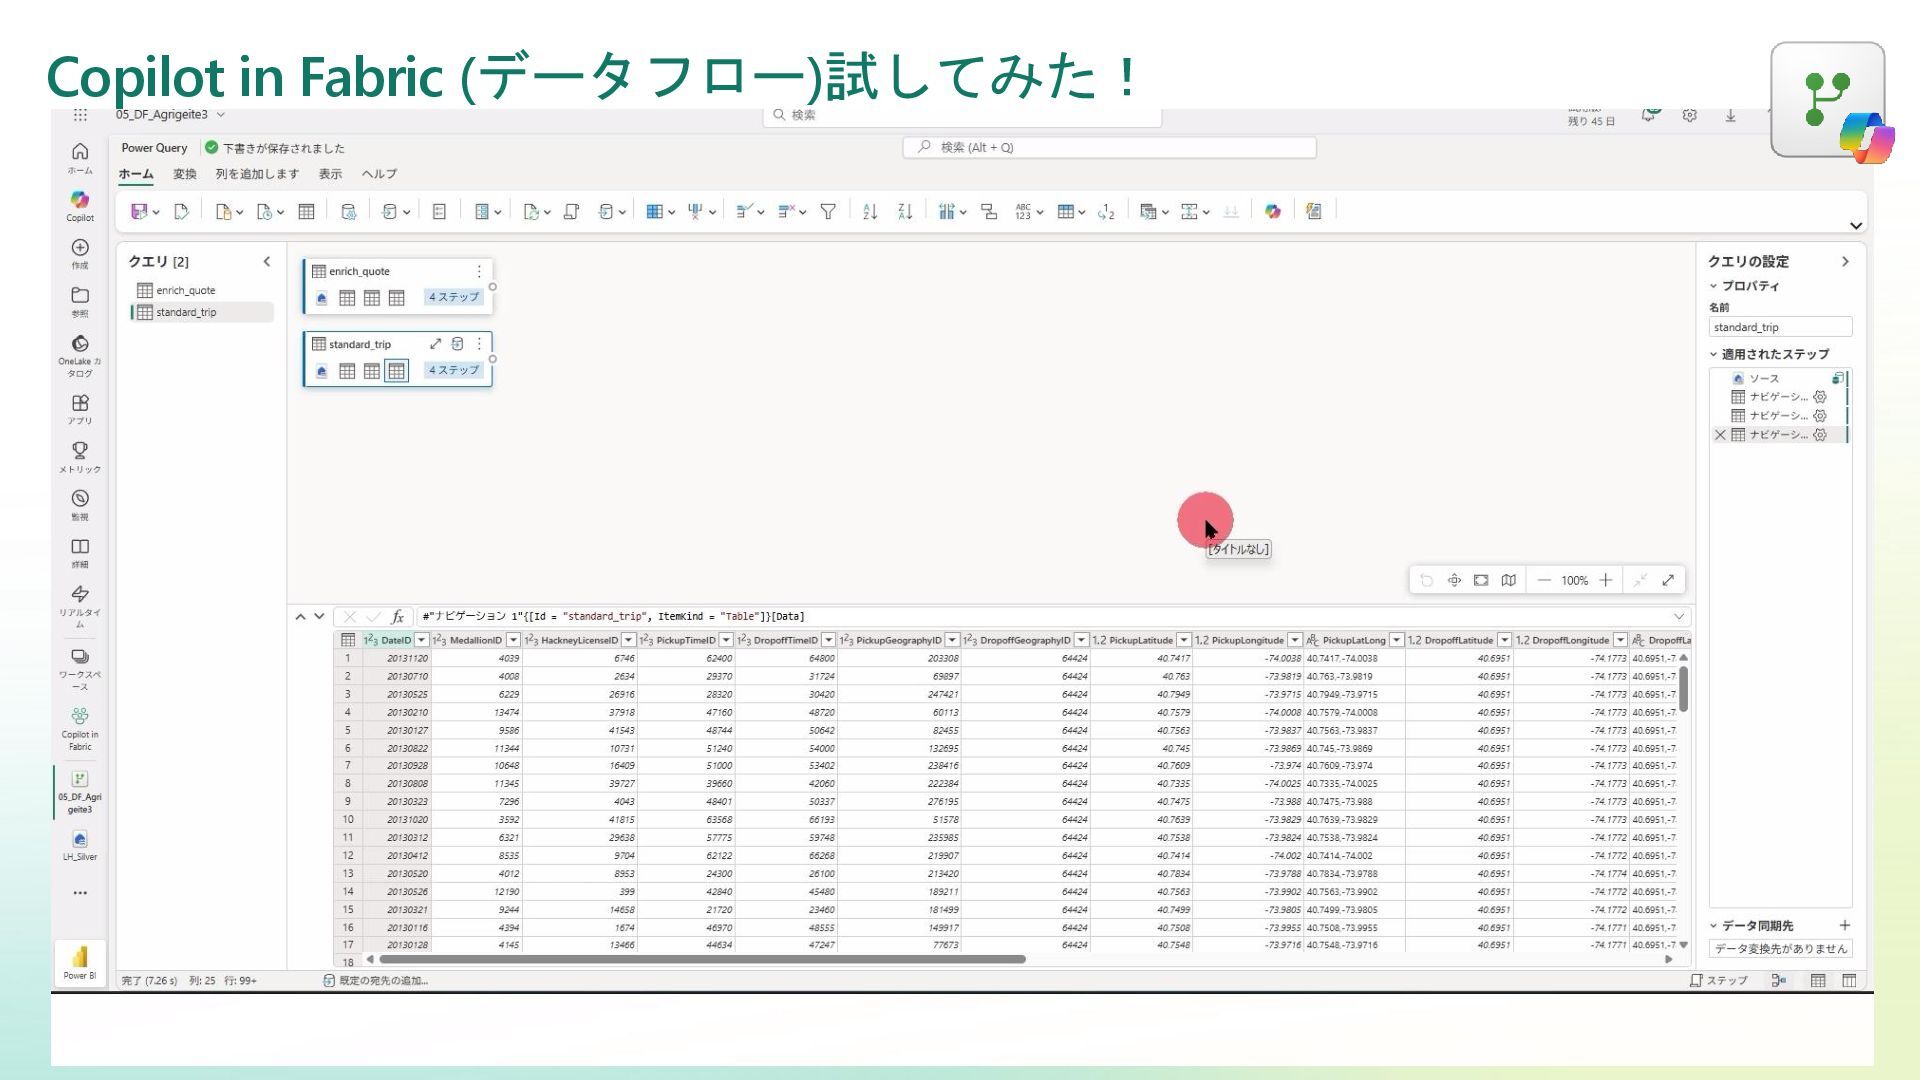
Task: Click the Power BI logo at bottom left
Action: [x=80, y=962]
